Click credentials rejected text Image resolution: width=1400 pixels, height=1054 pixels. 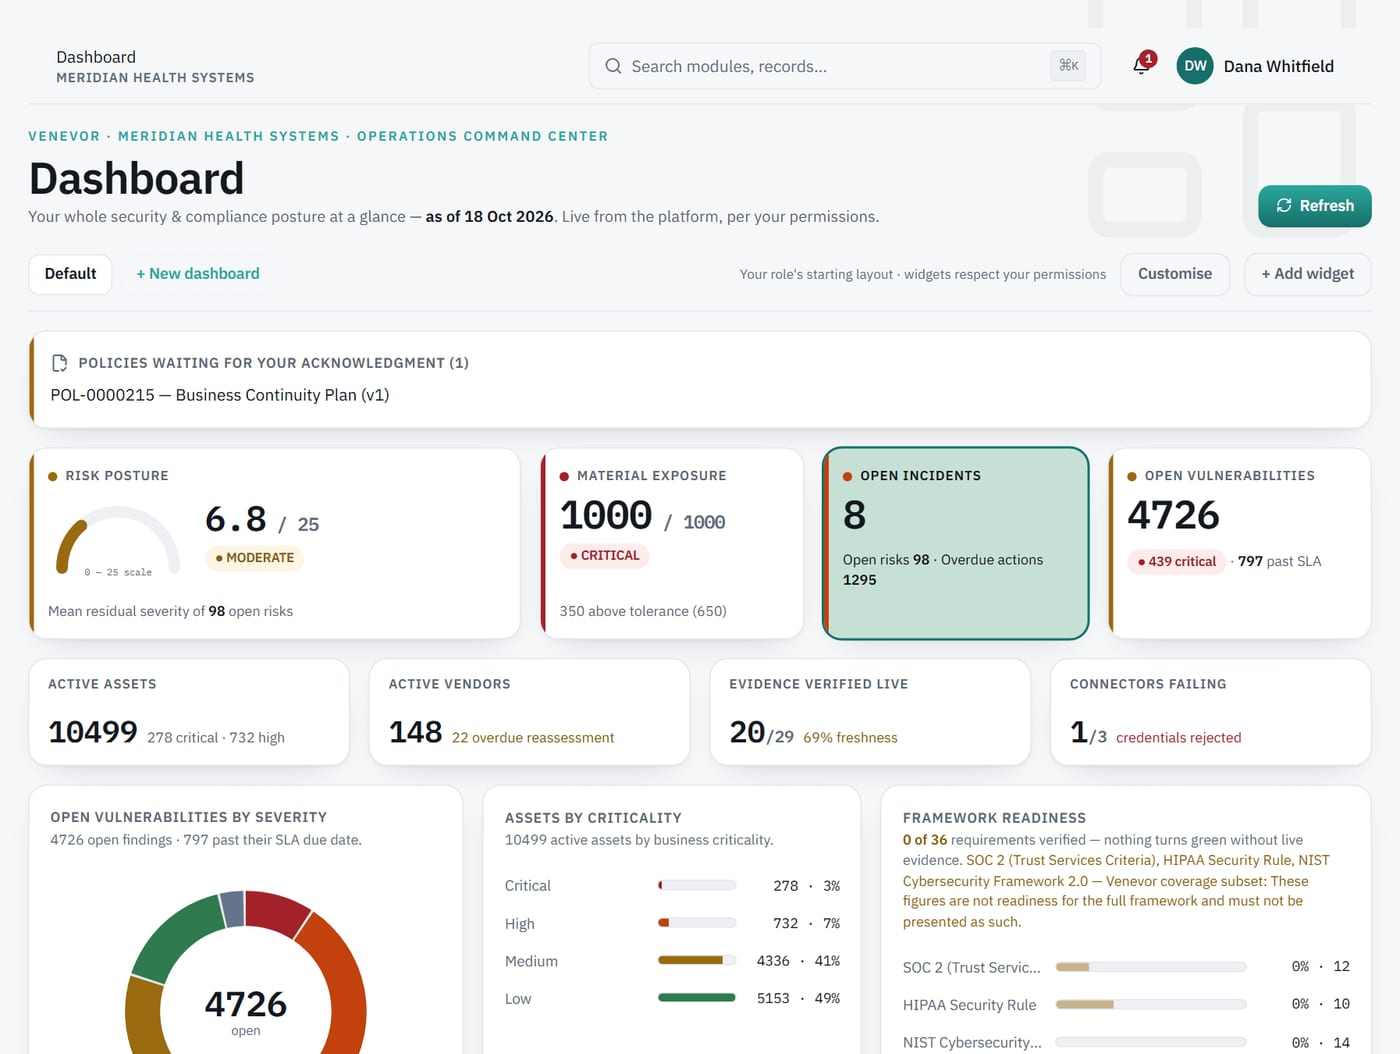pos(1179,738)
